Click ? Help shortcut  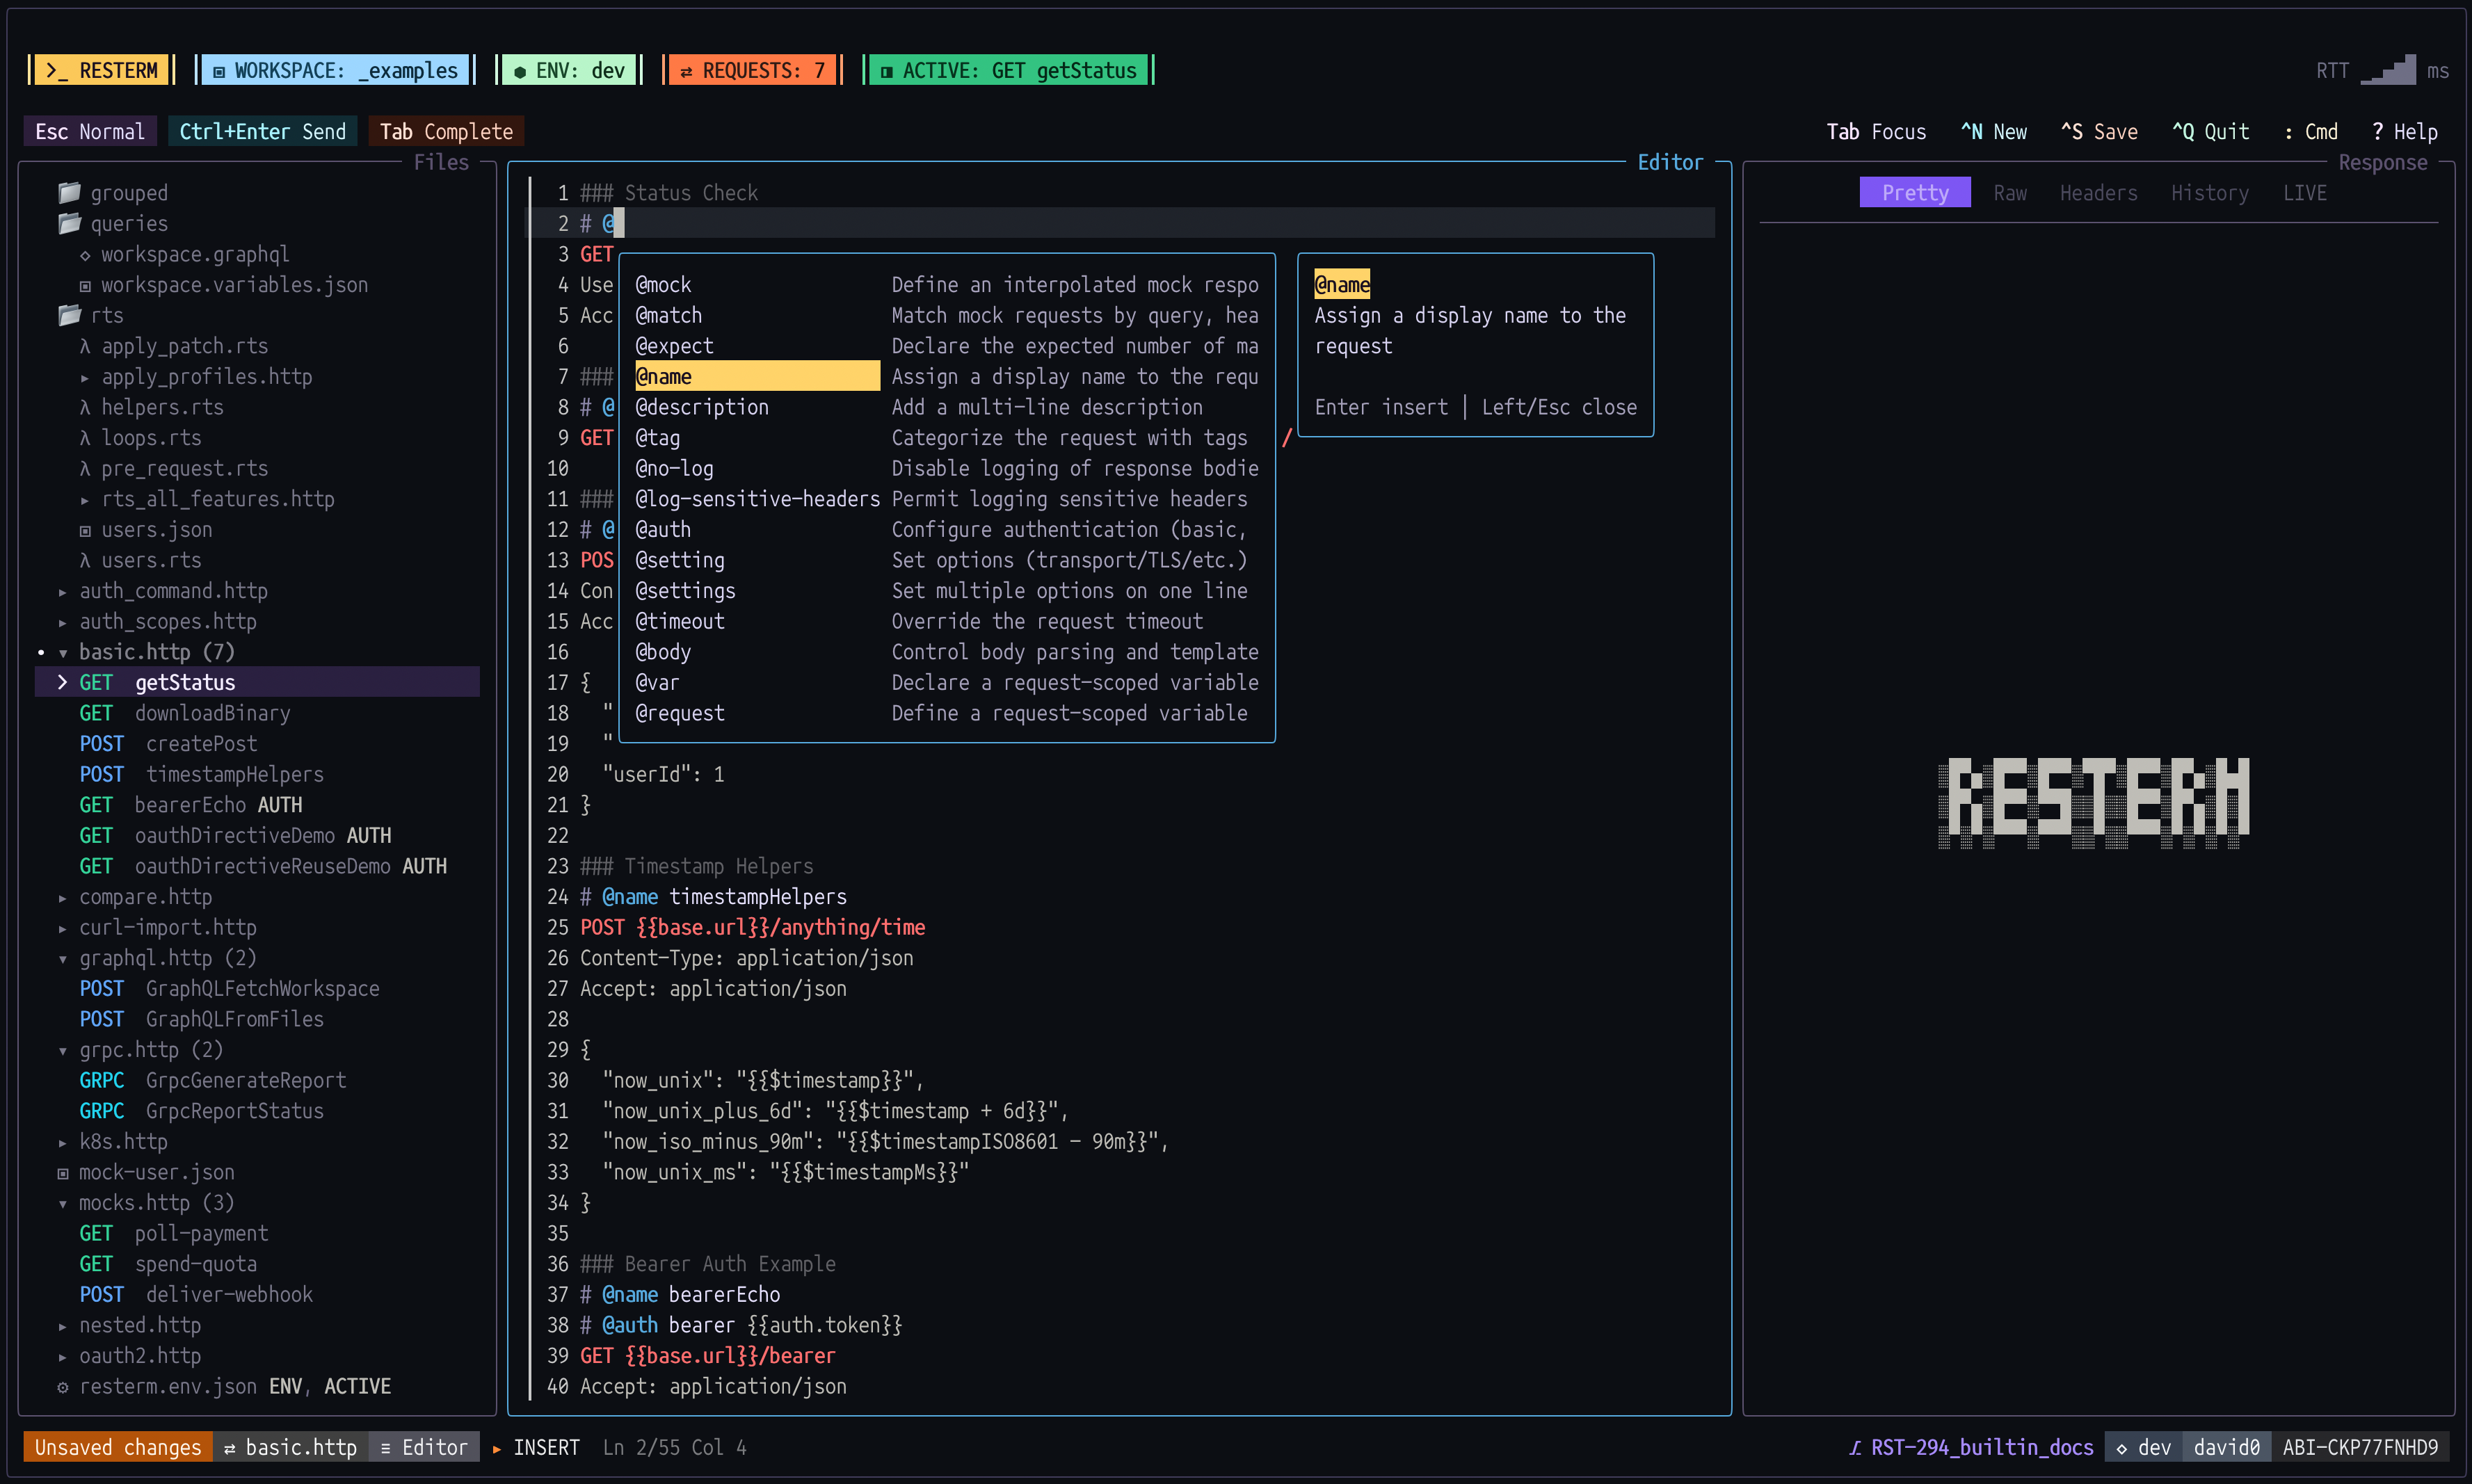pyautogui.click(x=2404, y=131)
